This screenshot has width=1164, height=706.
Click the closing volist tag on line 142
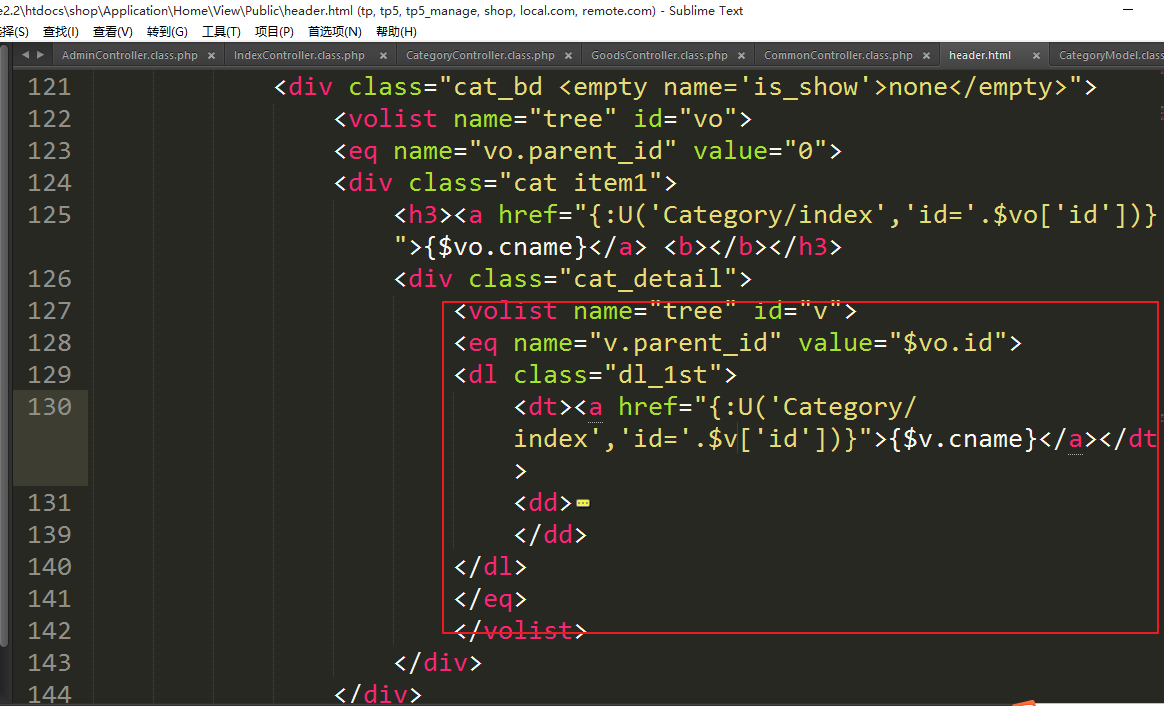pos(520,631)
